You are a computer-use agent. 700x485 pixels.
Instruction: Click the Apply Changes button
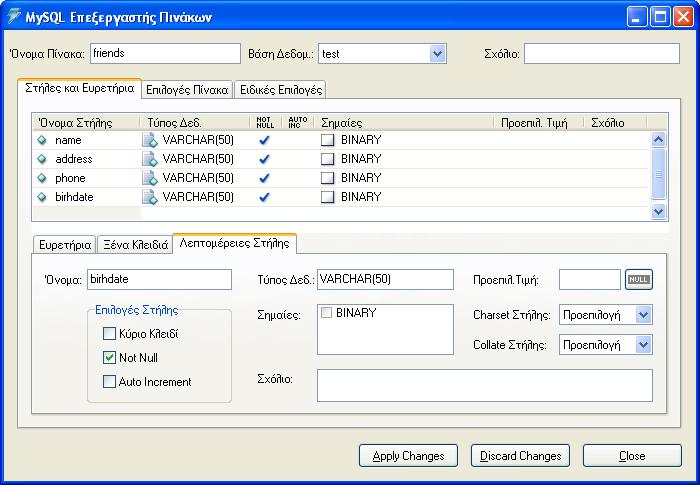(x=408, y=456)
